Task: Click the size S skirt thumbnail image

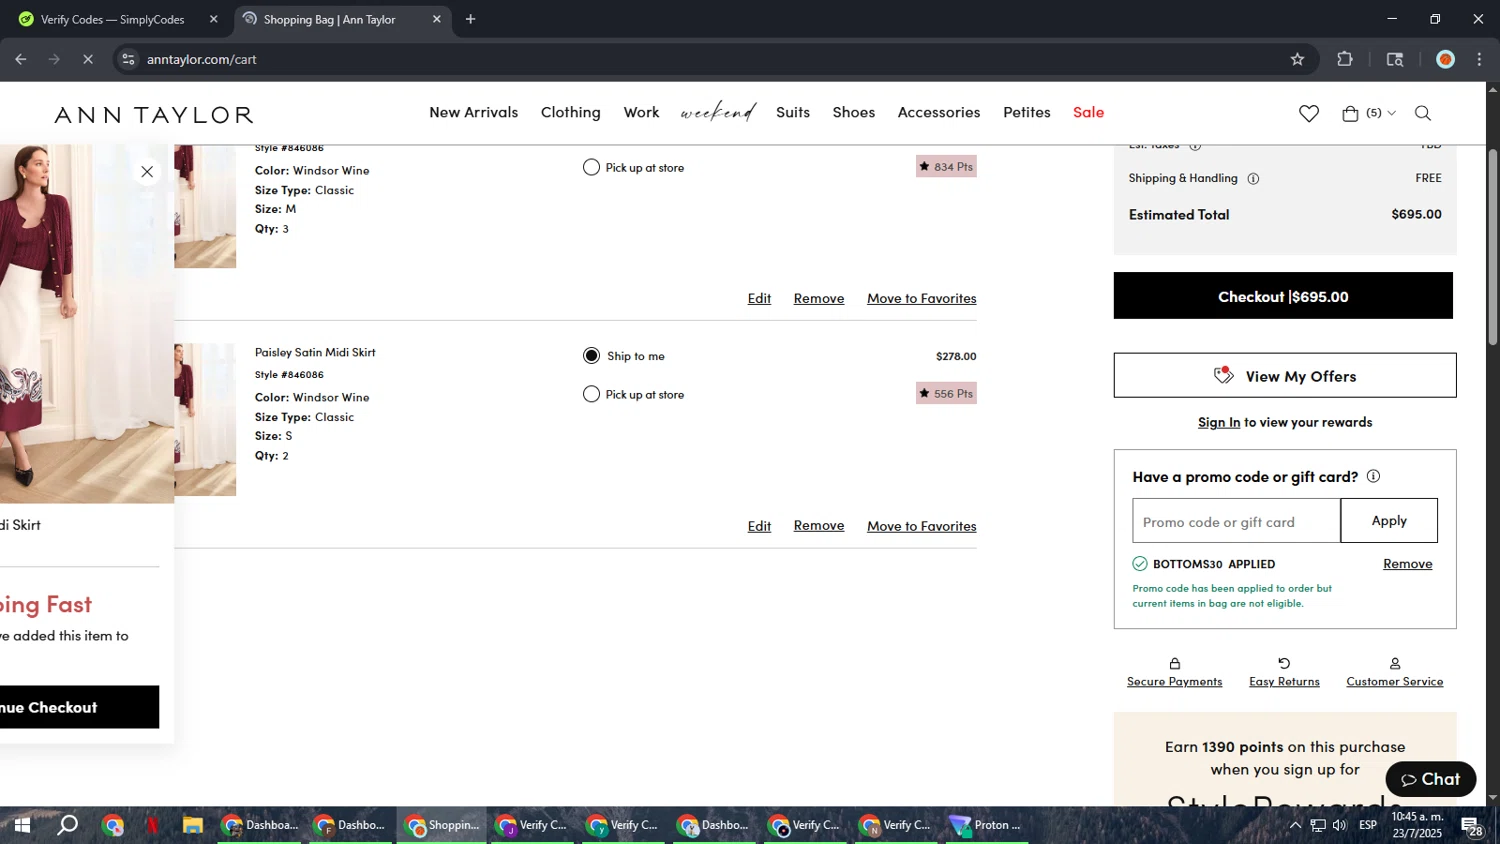Action: click(205, 419)
